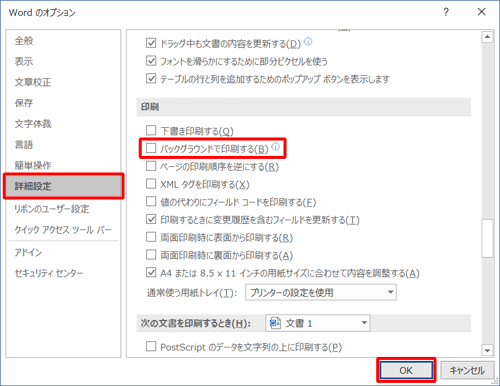Open 文字体裁 options category
The width and height of the screenshot is (500, 386).
[33, 124]
